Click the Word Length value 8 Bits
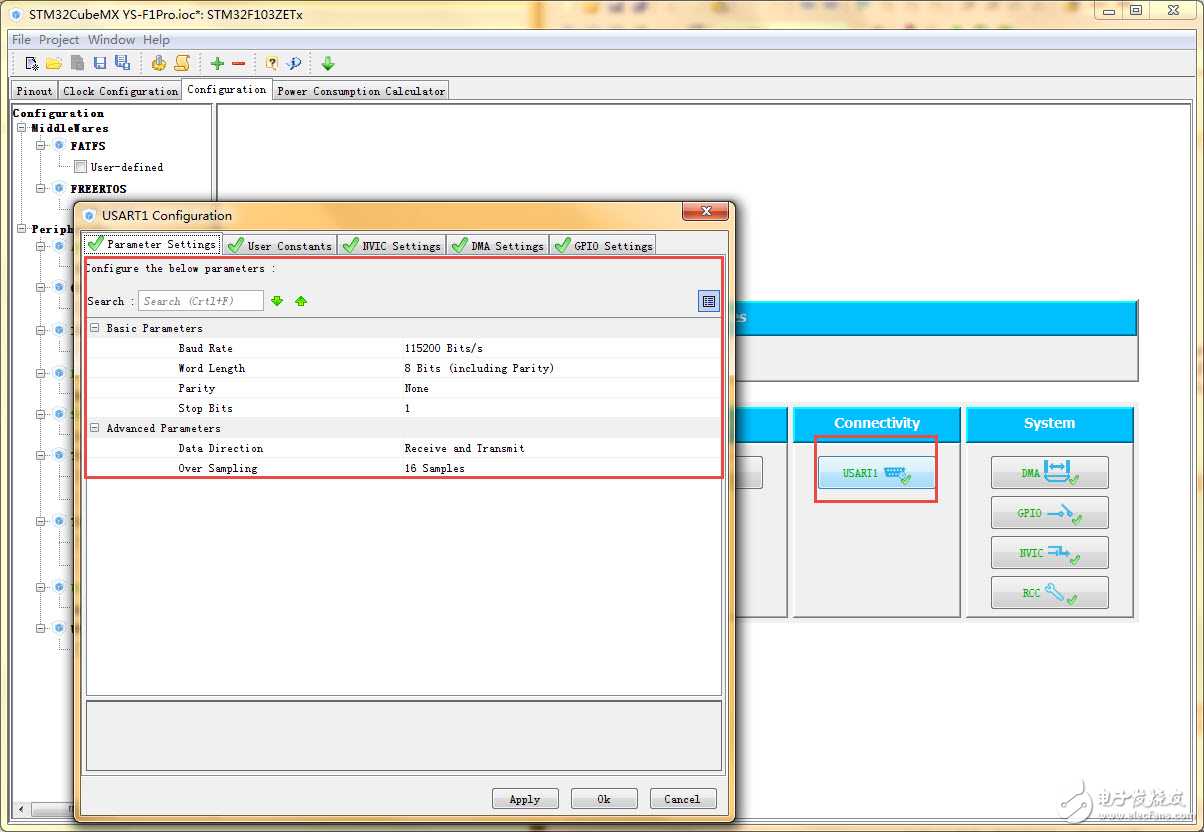This screenshot has height=832, width=1204. pyautogui.click(x=479, y=368)
